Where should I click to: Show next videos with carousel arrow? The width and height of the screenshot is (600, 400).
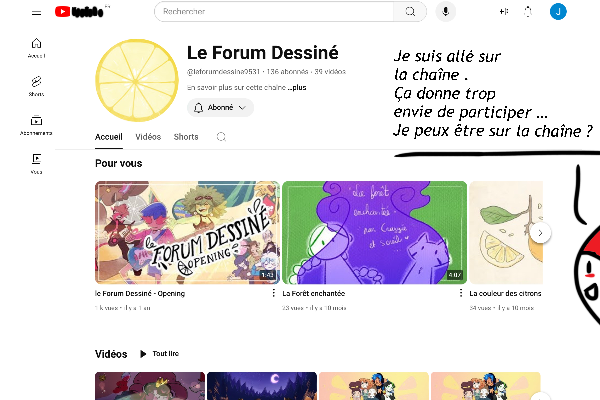pyautogui.click(x=540, y=233)
